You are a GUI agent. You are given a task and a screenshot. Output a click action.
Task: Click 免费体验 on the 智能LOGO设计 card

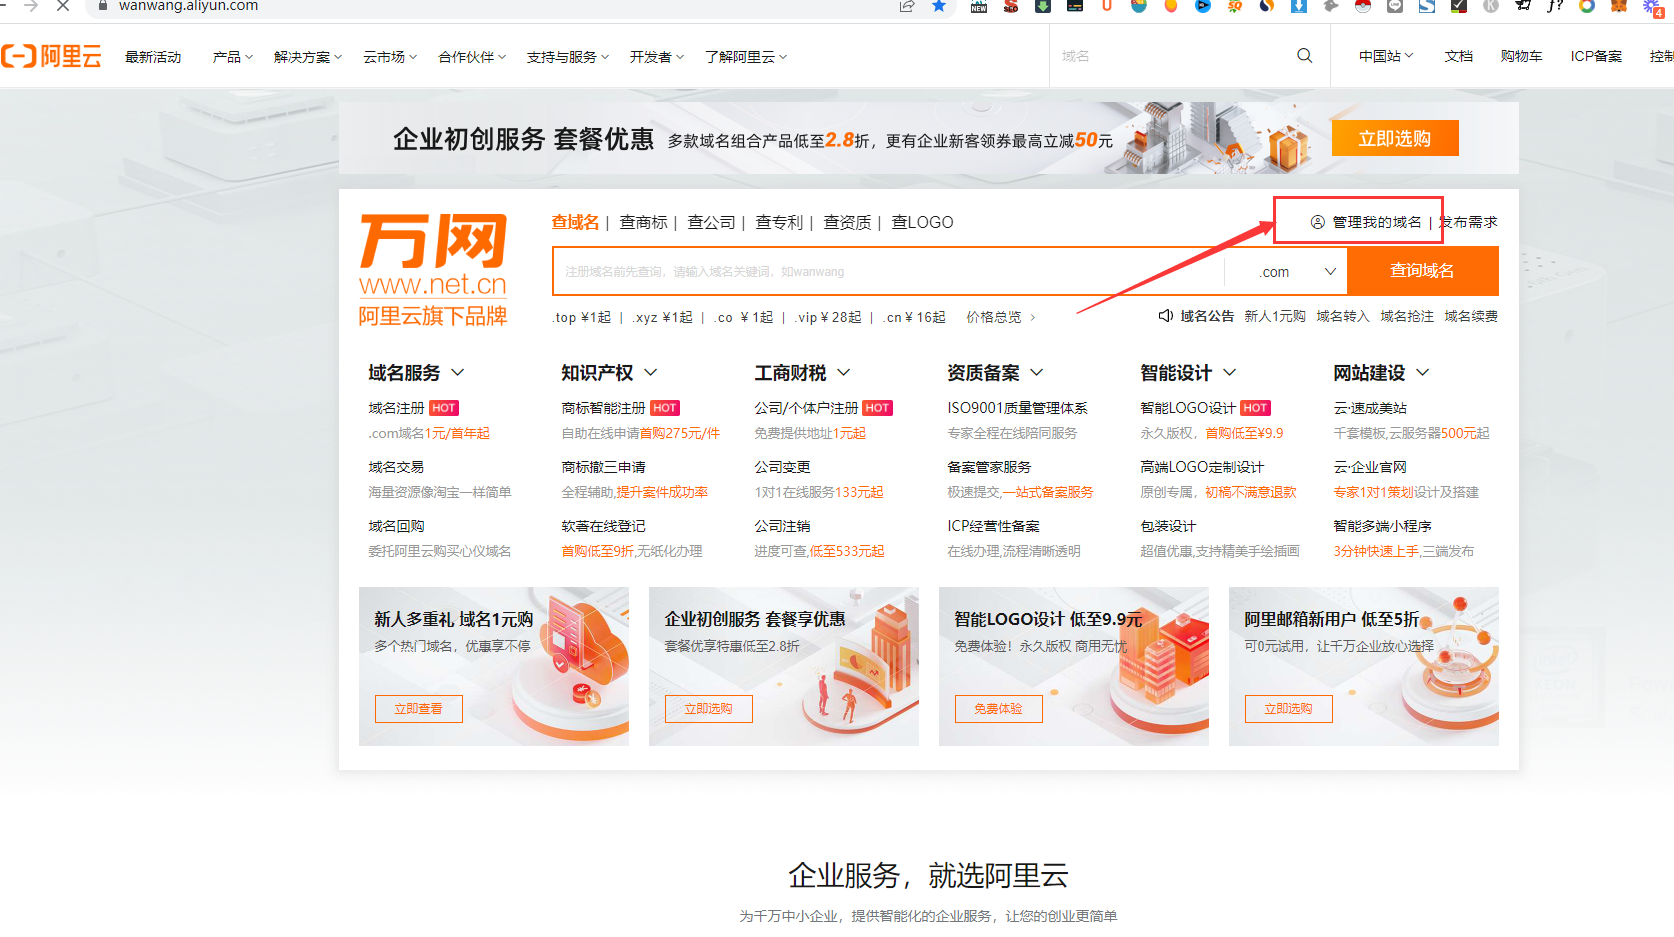click(x=998, y=708)
